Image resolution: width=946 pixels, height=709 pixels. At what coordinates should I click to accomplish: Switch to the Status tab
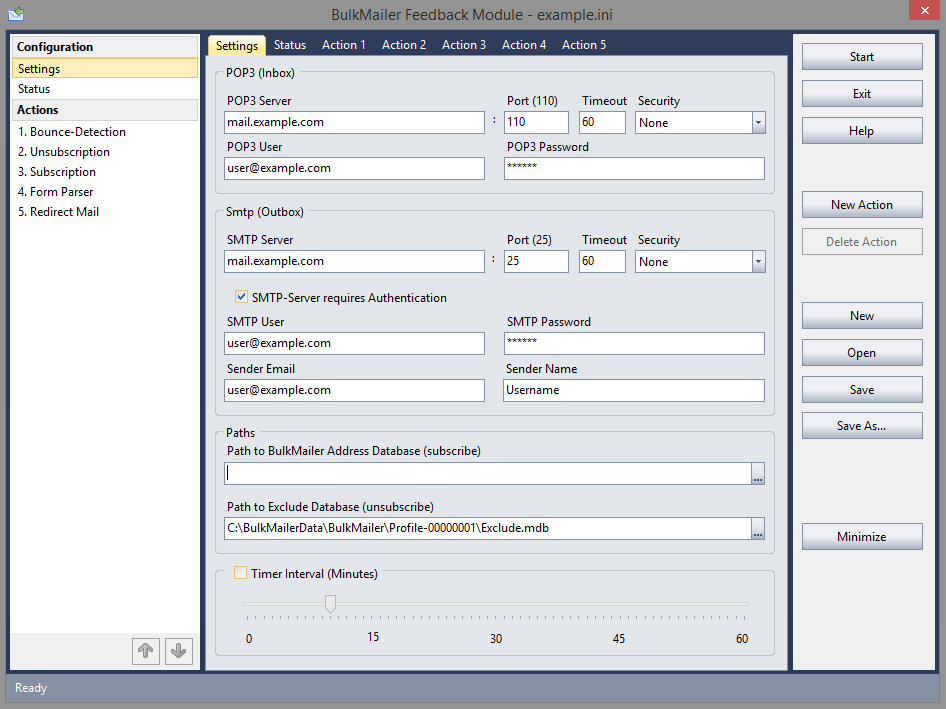point(290,45)
